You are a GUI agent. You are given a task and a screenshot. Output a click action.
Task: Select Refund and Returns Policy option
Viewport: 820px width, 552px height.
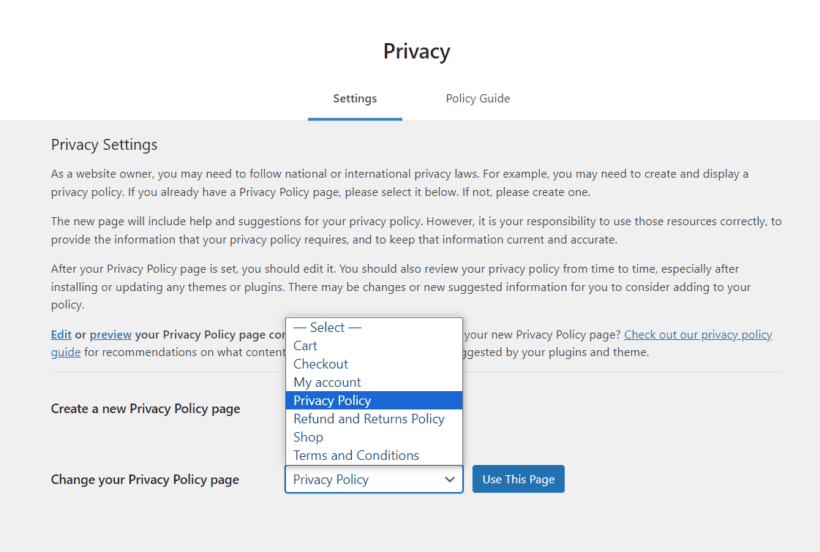(374, 419)
